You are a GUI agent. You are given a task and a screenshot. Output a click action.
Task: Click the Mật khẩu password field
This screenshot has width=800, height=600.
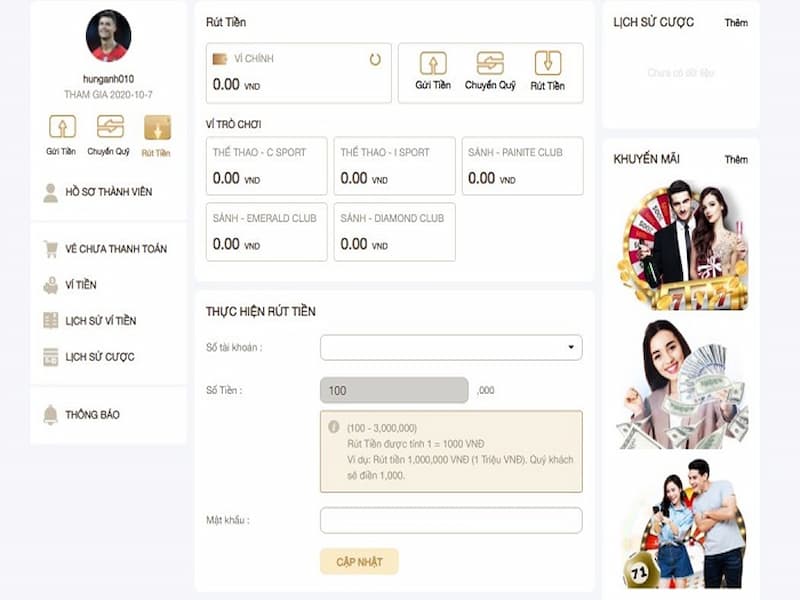(x=449, y=521)
